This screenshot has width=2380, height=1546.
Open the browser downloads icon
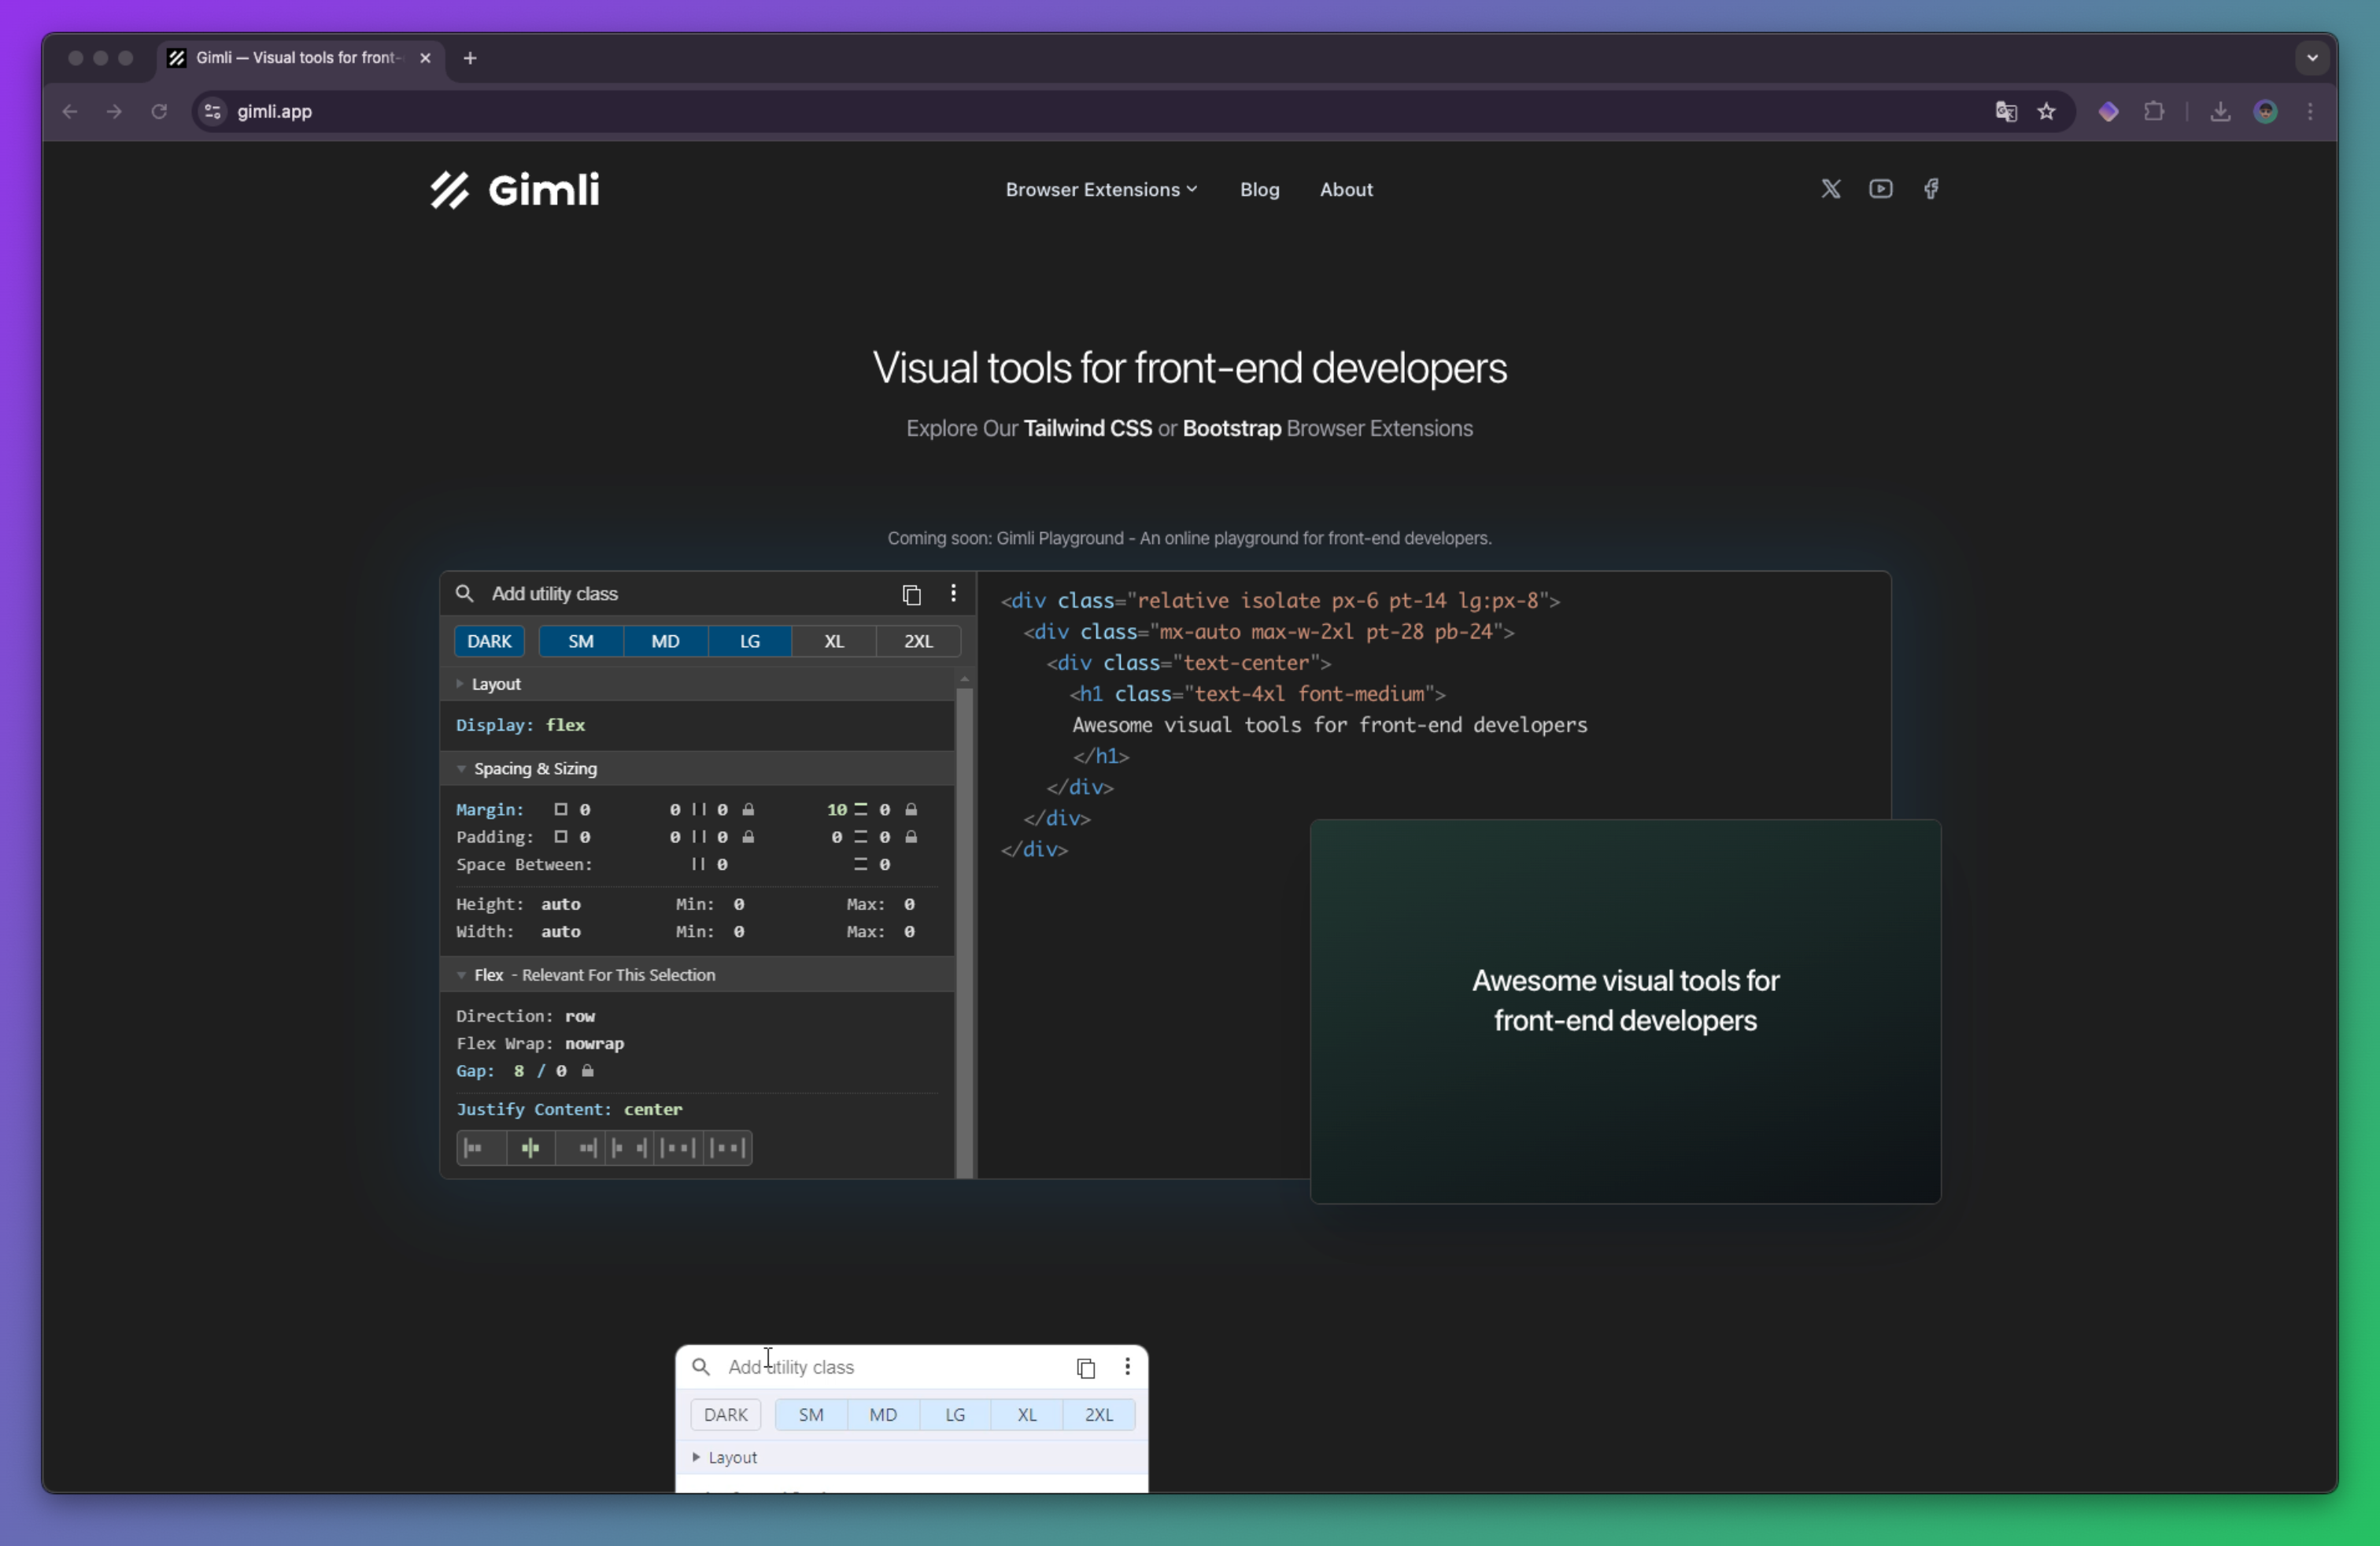2220,112
